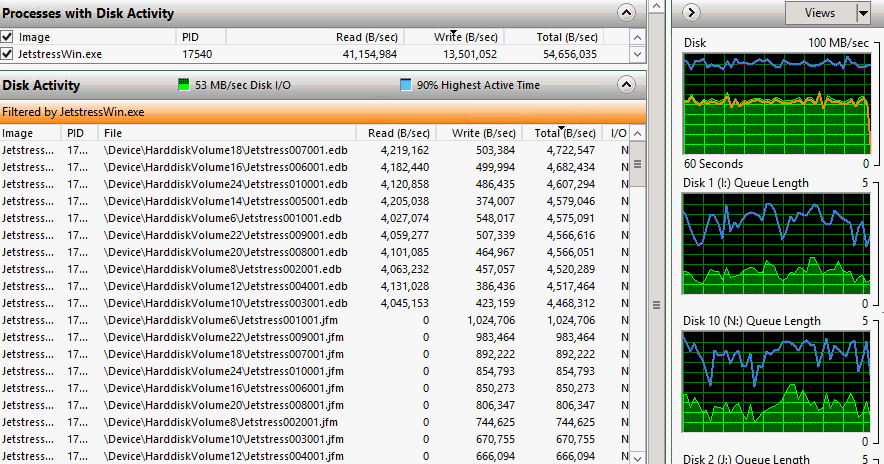Uncheck the JetstressWin.exe process checkbox

point(7,54)
